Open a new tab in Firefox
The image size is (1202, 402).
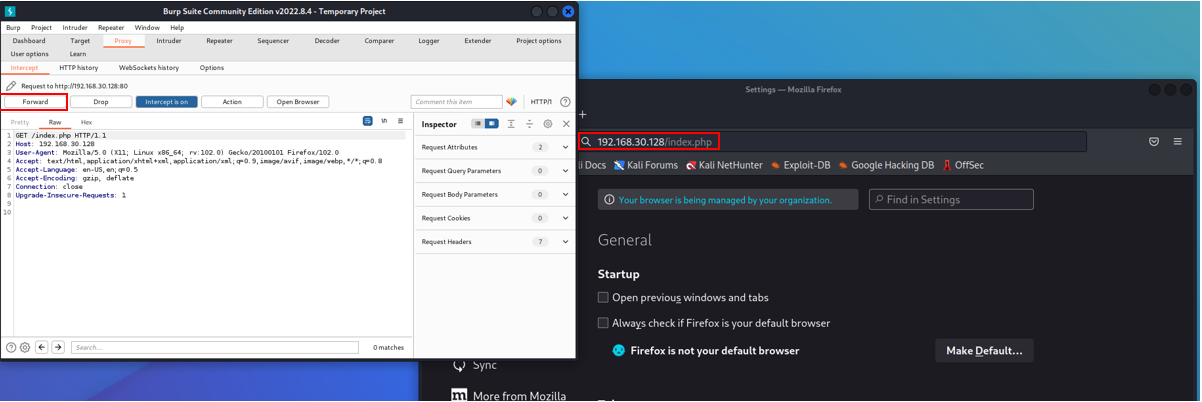[583, 114]
